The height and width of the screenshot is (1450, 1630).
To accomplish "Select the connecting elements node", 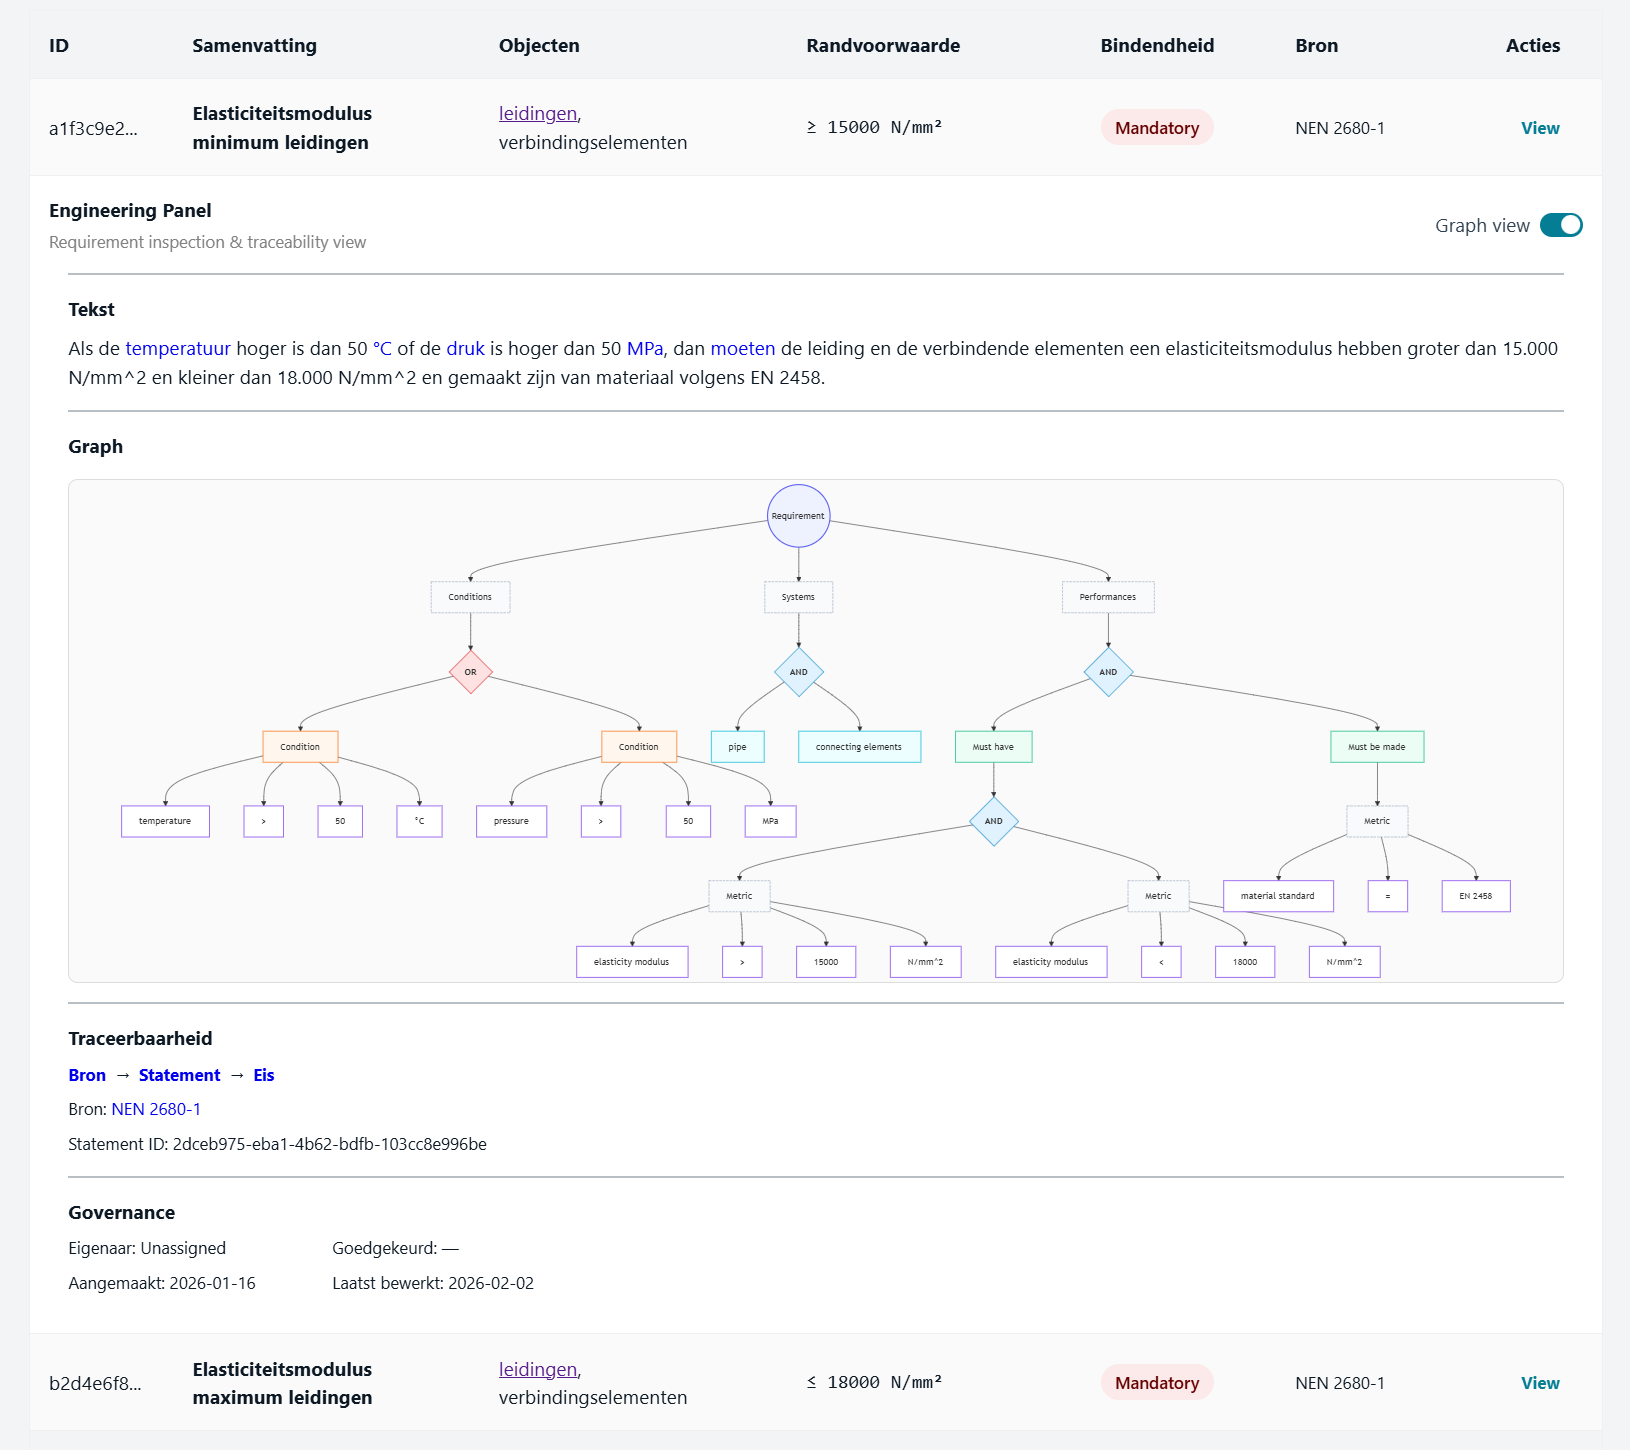I will click(859, 747).
